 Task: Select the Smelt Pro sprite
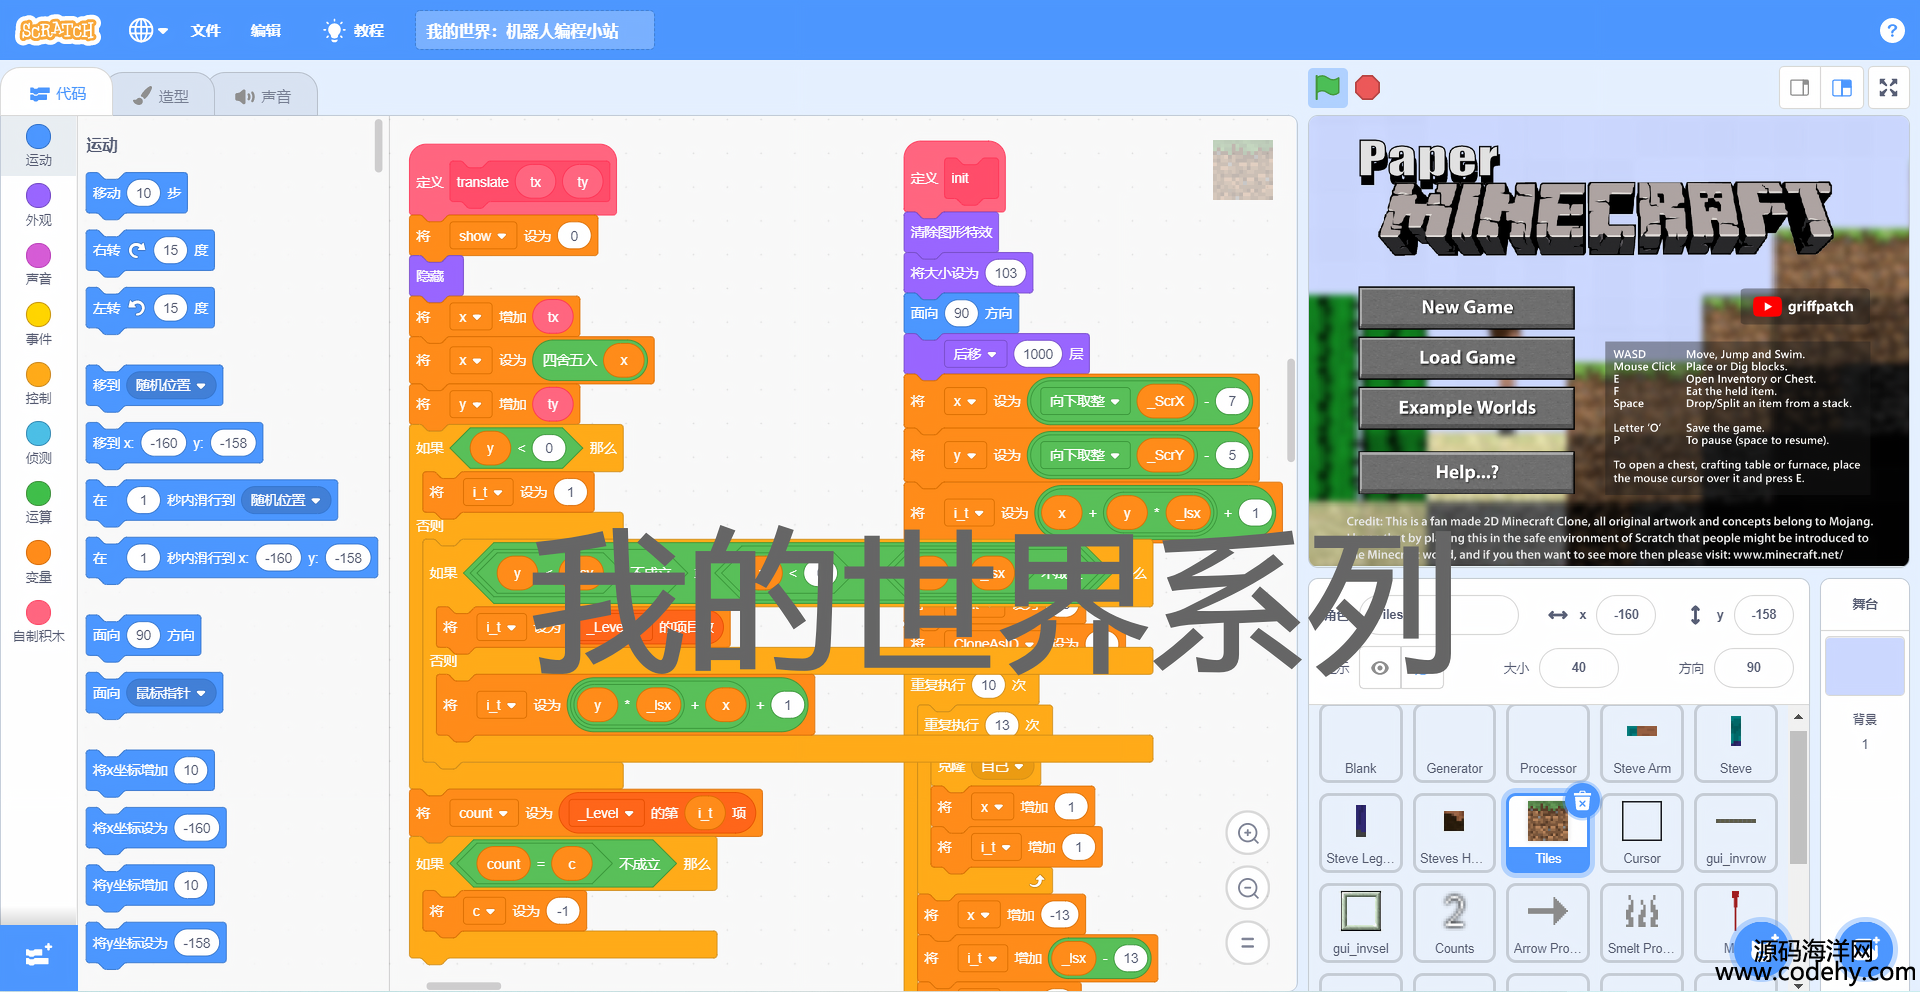1641,922
